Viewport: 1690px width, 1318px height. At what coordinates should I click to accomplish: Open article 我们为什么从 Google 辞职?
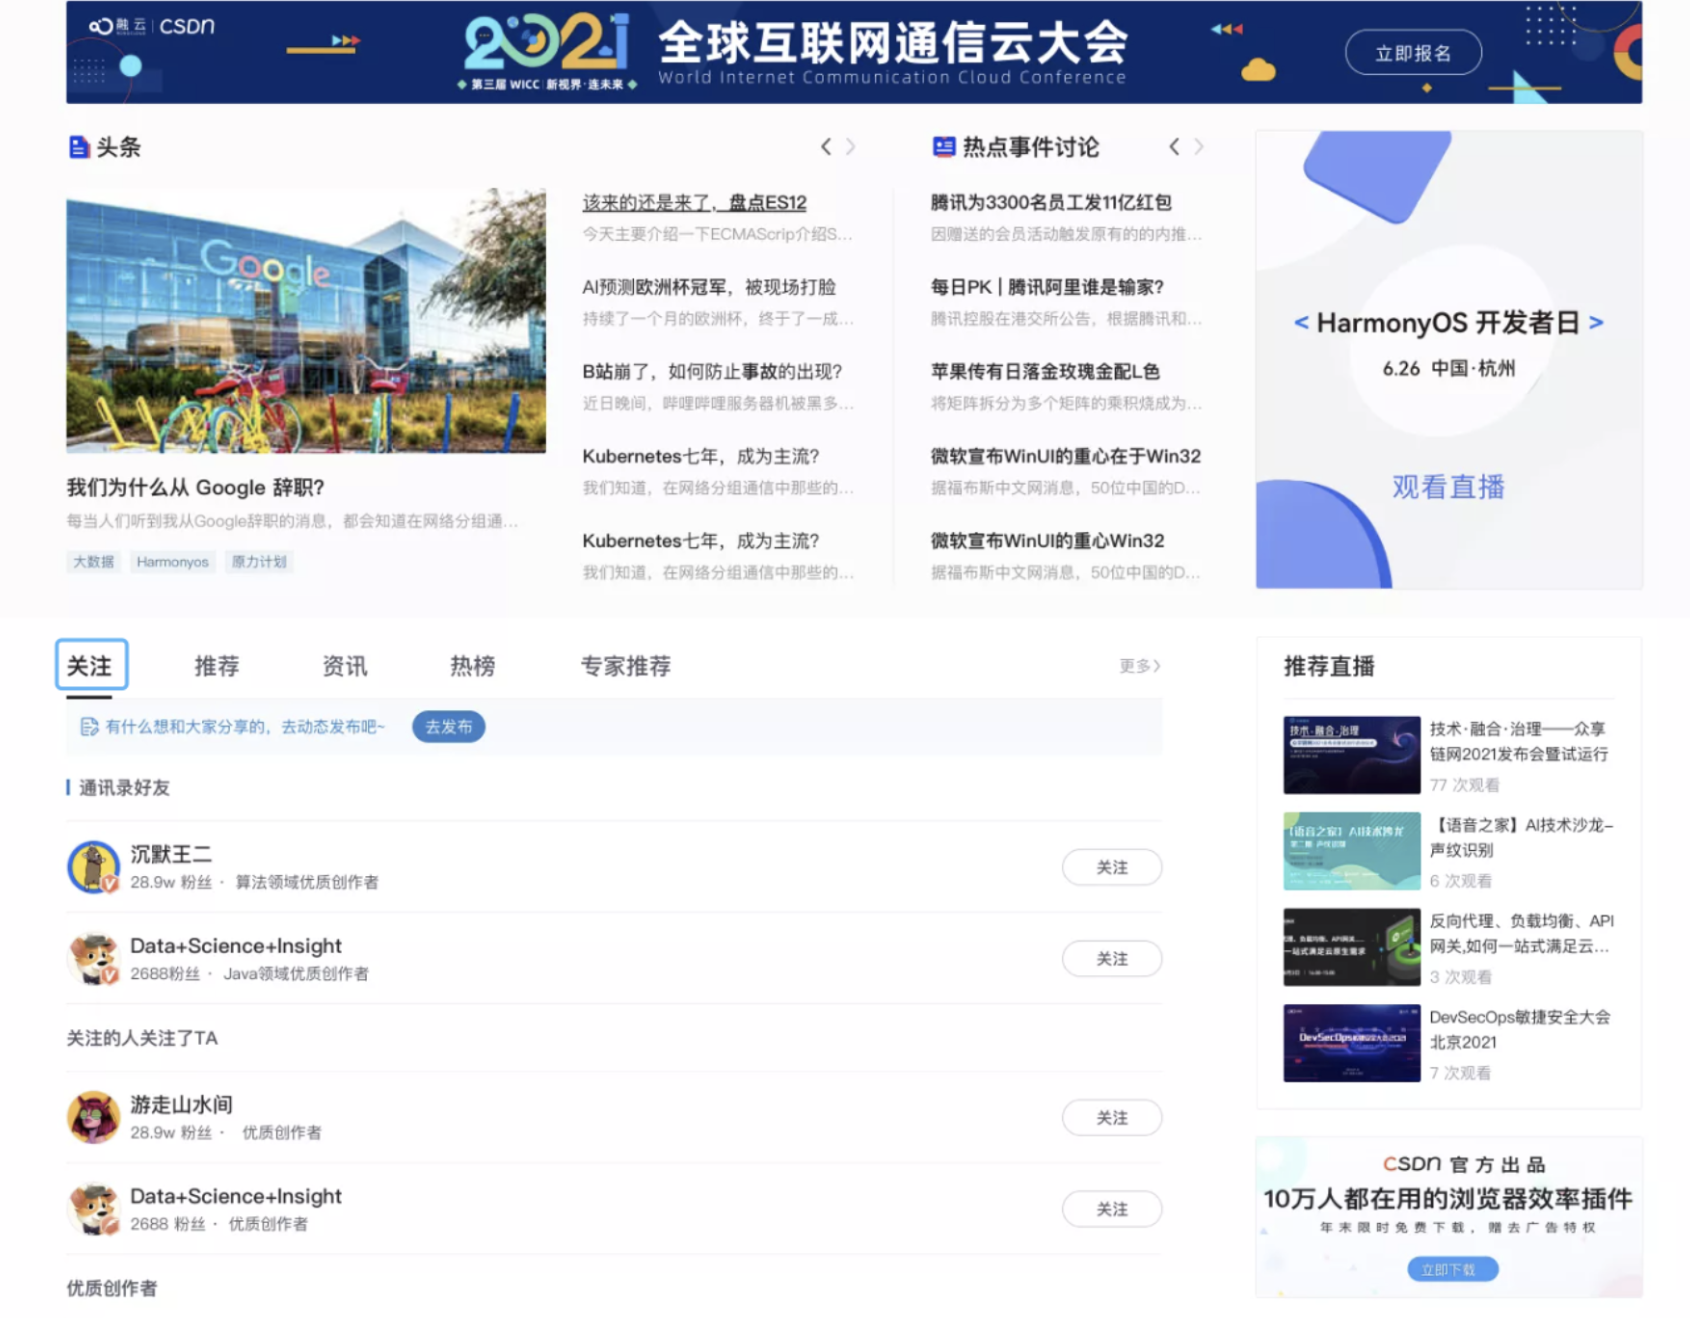[x=195, y=488]
